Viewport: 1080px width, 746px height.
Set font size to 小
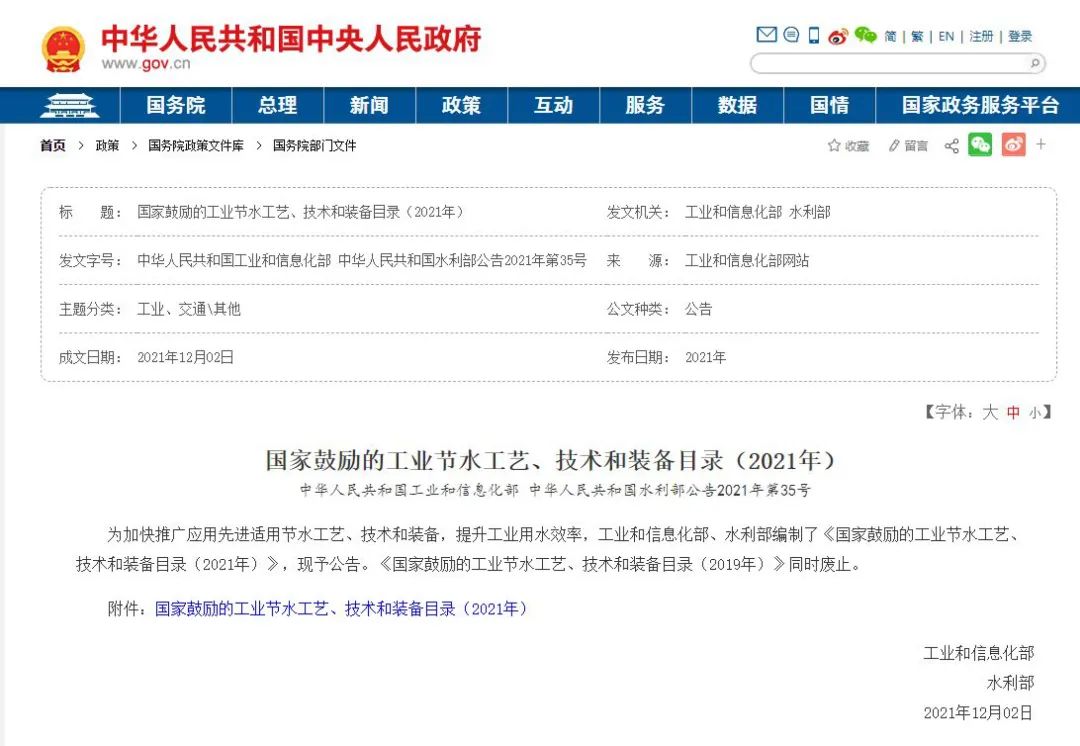pyautogui.click(x=1035, y=413)
